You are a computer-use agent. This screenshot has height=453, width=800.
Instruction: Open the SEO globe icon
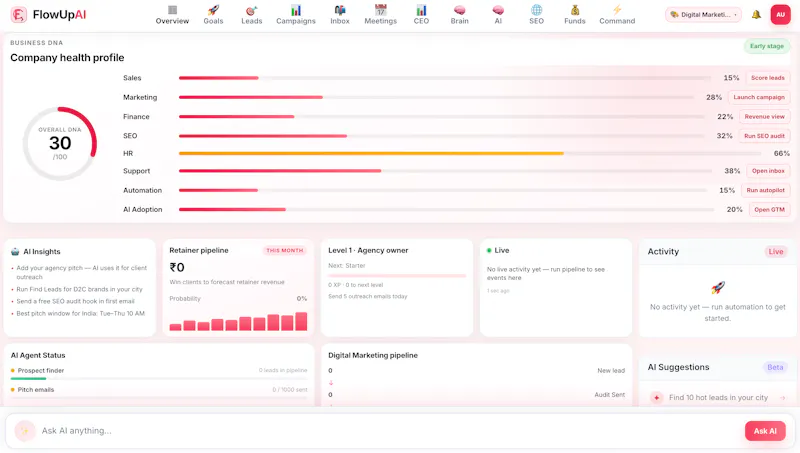click(x=537, y=10)
